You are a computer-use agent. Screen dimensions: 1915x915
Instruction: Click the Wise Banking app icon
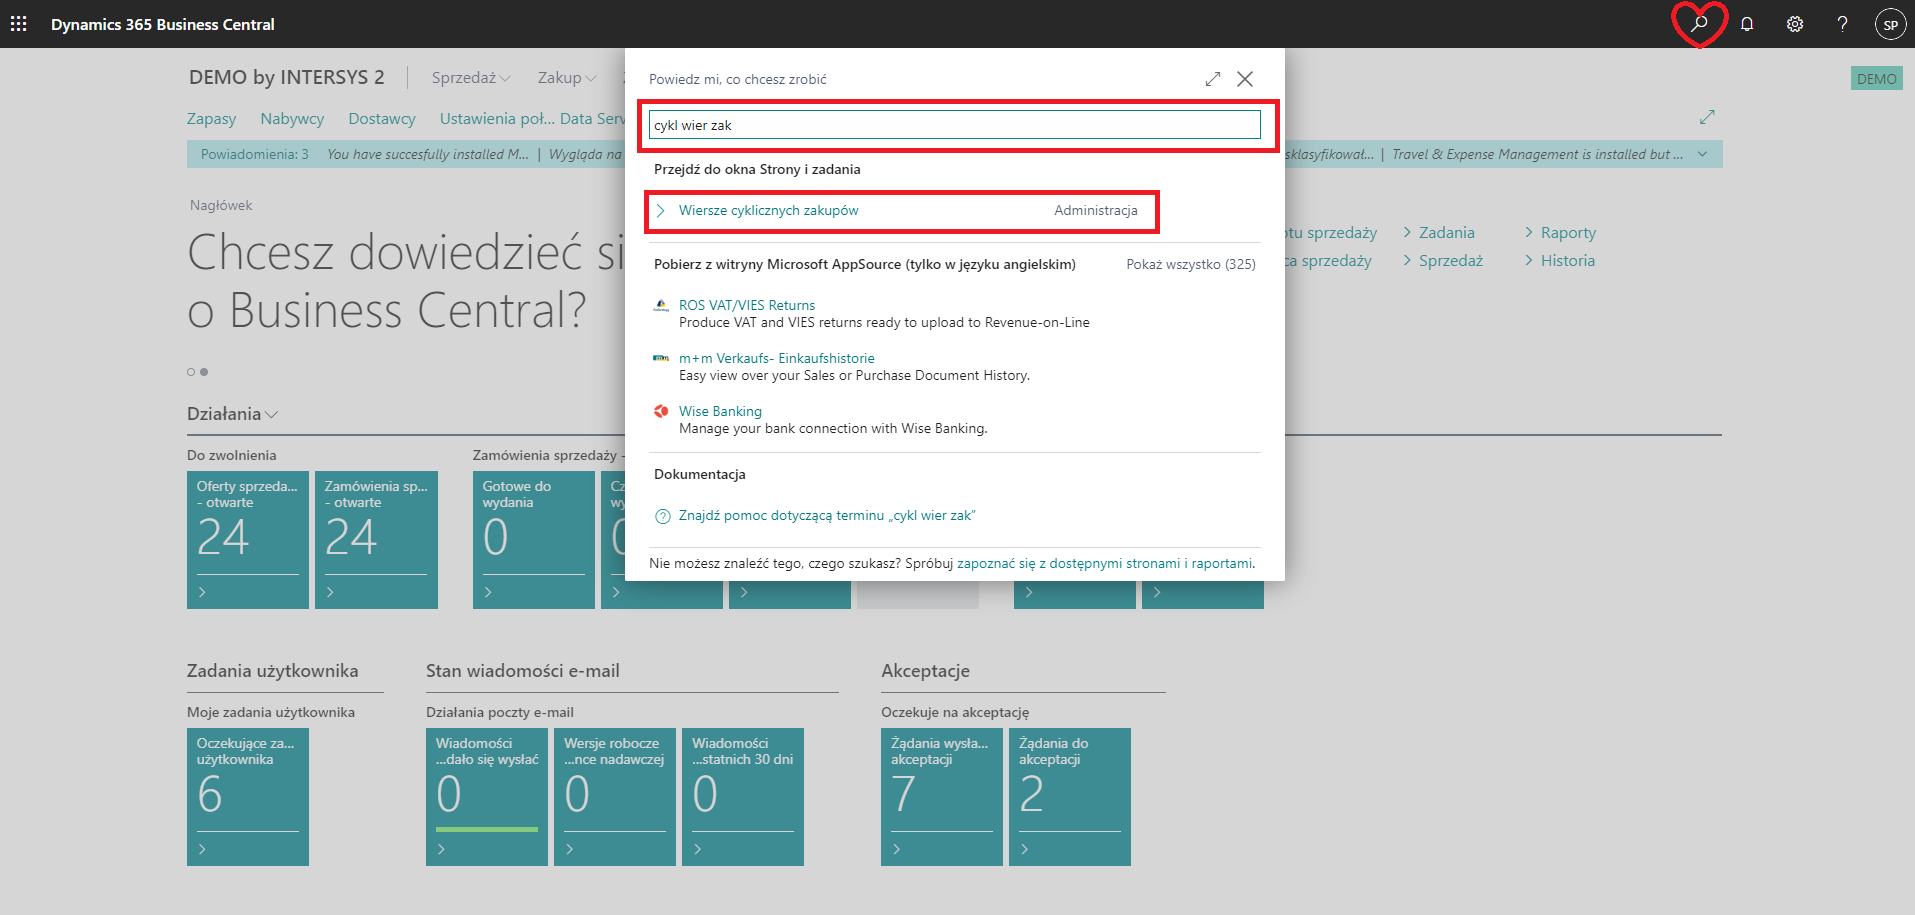(661, 411)
